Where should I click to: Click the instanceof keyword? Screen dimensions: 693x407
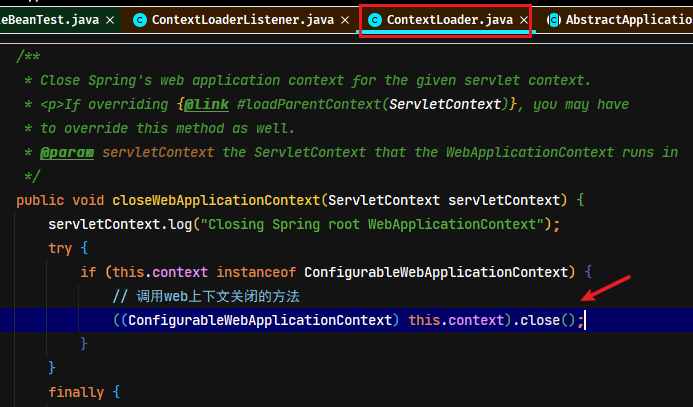256,272
